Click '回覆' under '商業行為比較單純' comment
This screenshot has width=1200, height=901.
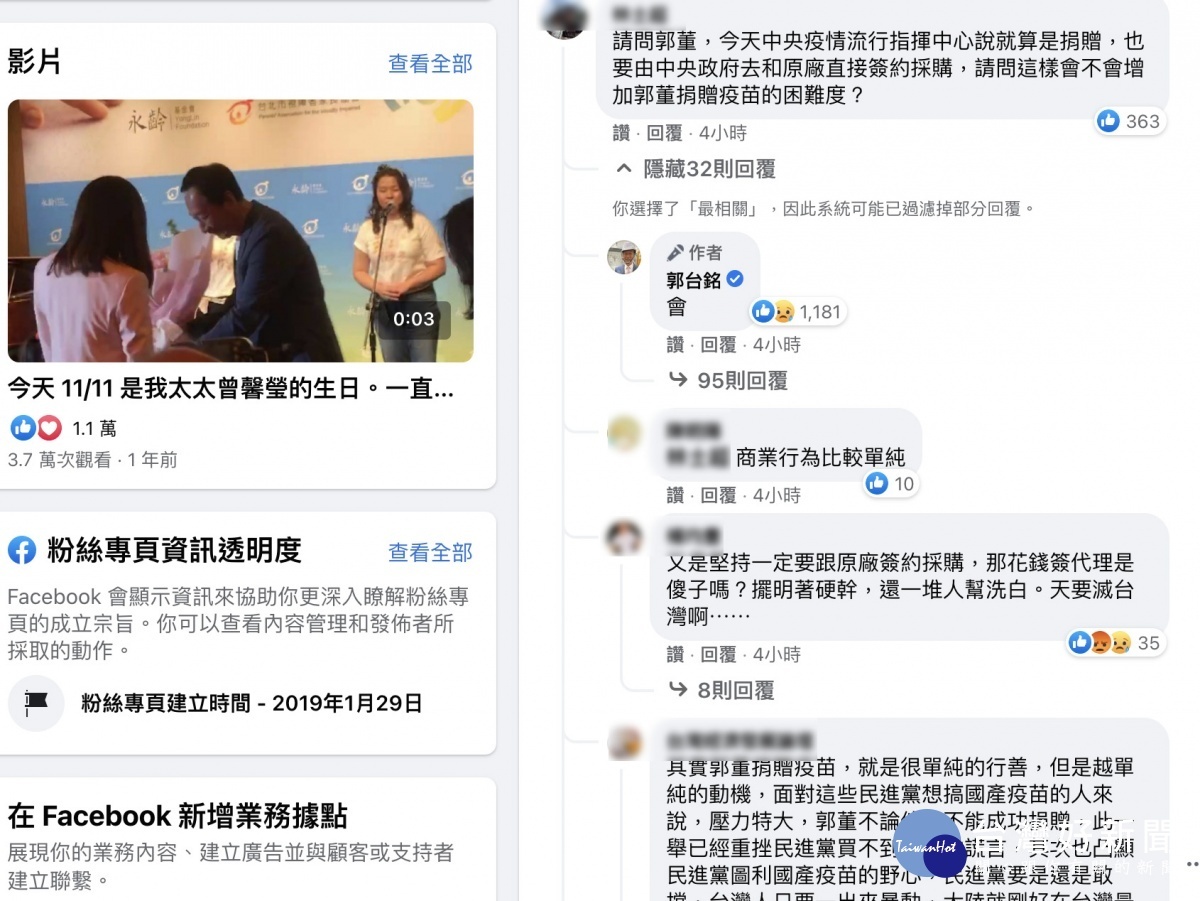(x=718, y=495)
